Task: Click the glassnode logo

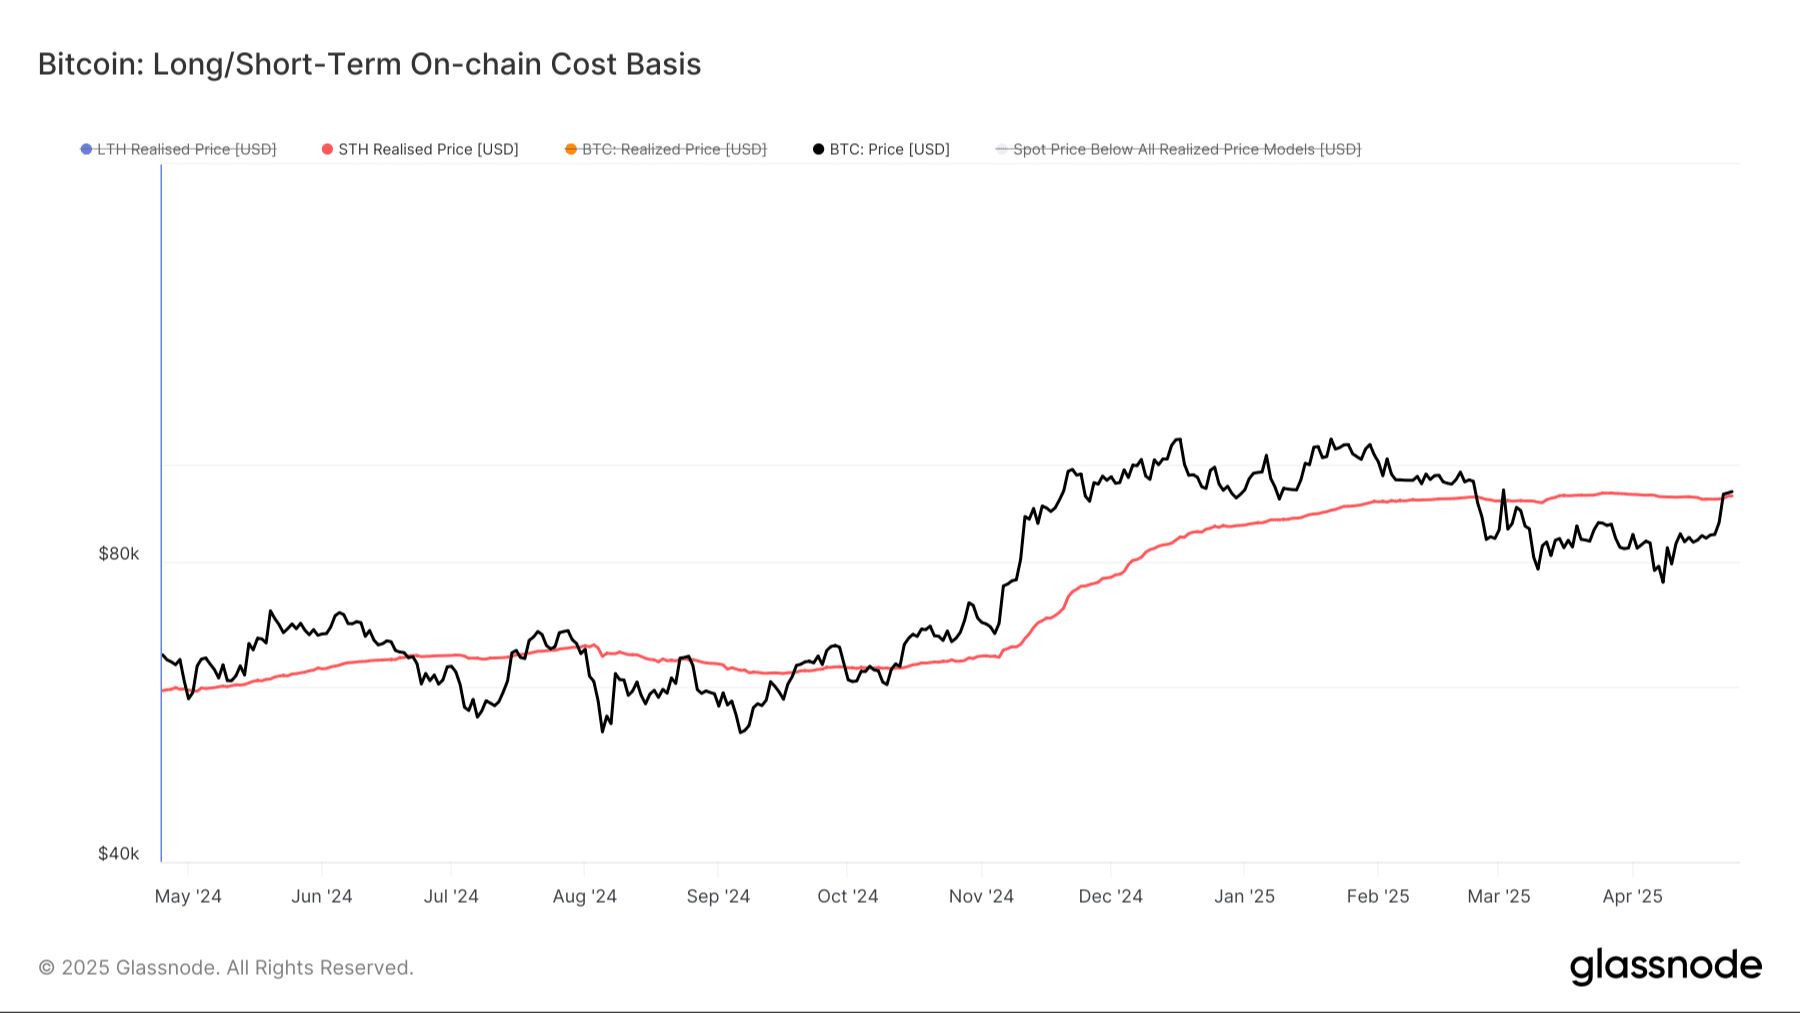Action: [1665, 966]
